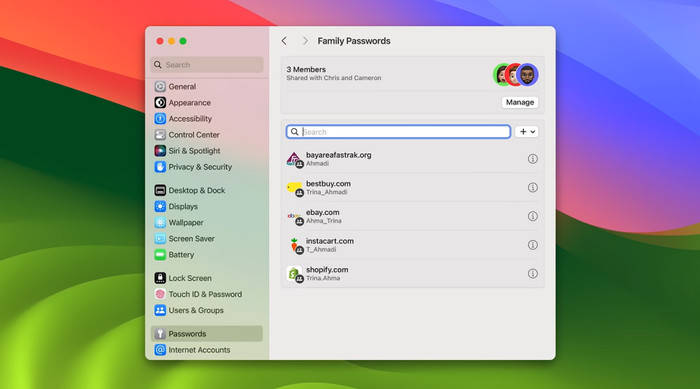Click the Users & Groups icon

tap(160, 310)
